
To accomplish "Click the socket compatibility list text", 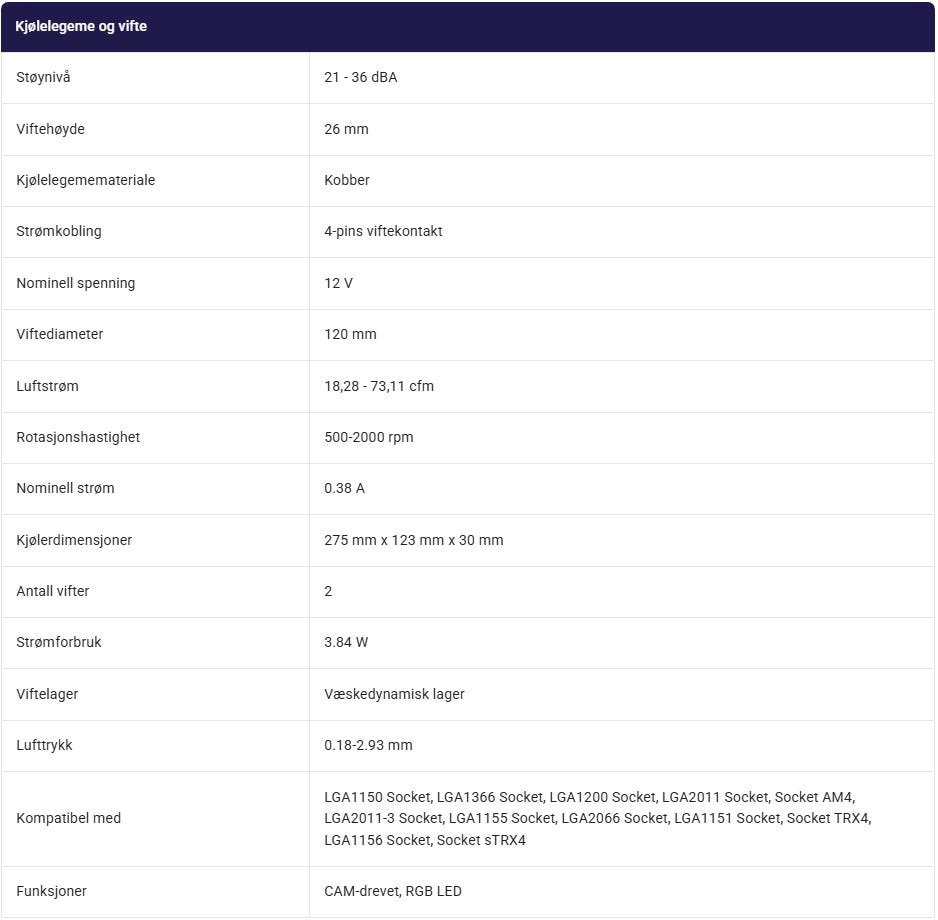I will 598,818.
